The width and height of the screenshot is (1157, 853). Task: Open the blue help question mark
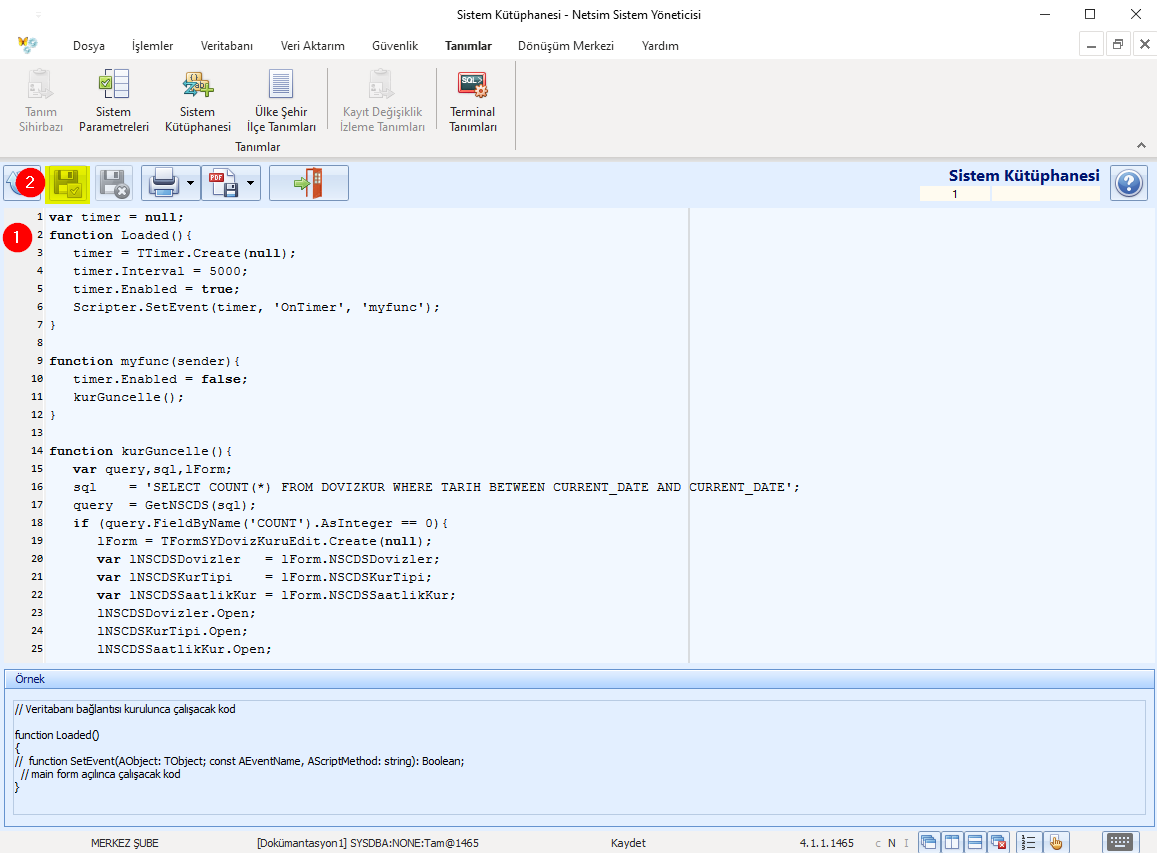1128,184
